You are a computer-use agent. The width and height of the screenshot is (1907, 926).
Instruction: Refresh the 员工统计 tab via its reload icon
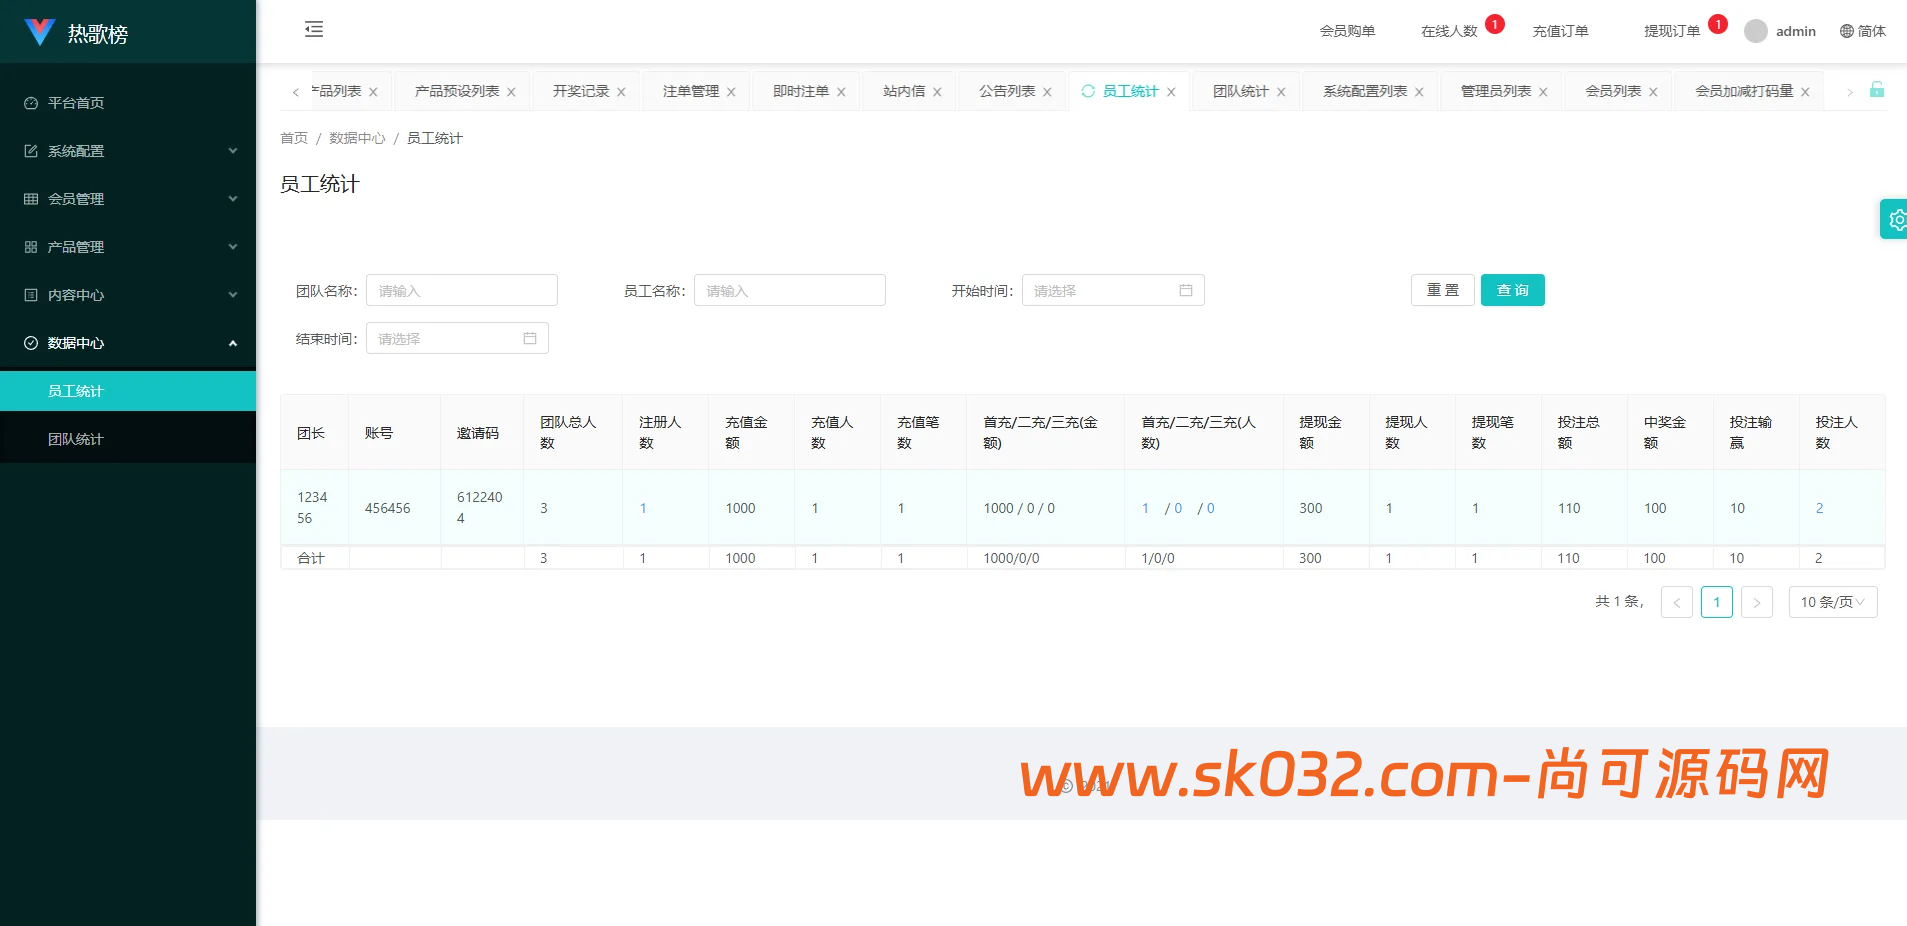1088,91
